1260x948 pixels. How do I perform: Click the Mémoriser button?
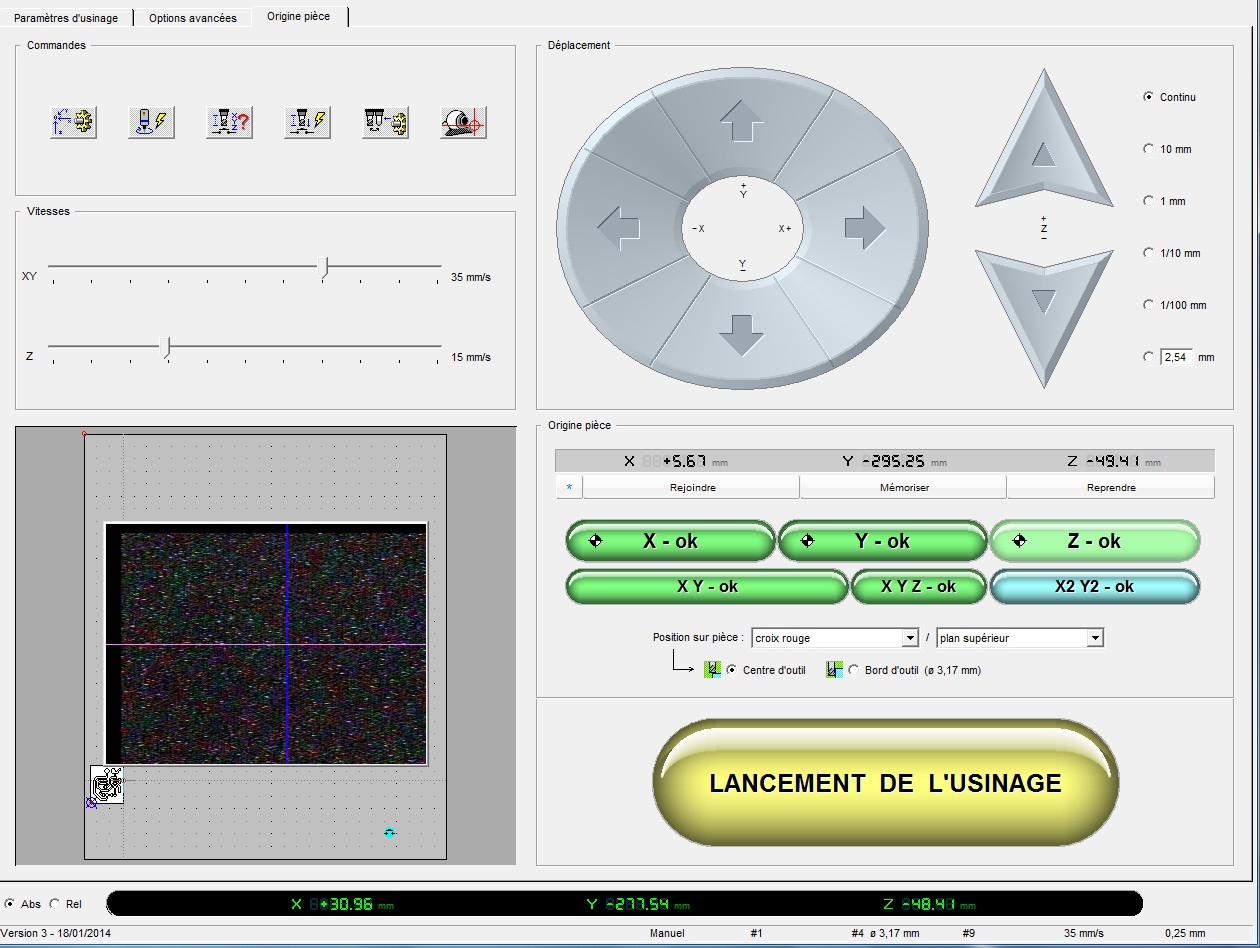[903, 488]
